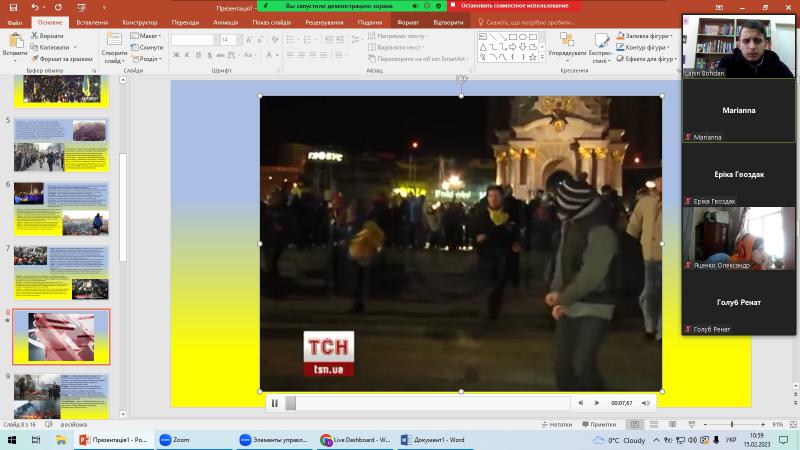Select slide 5 thumbnail
This screenshot has height=450, width=800.
click(61, 145)
